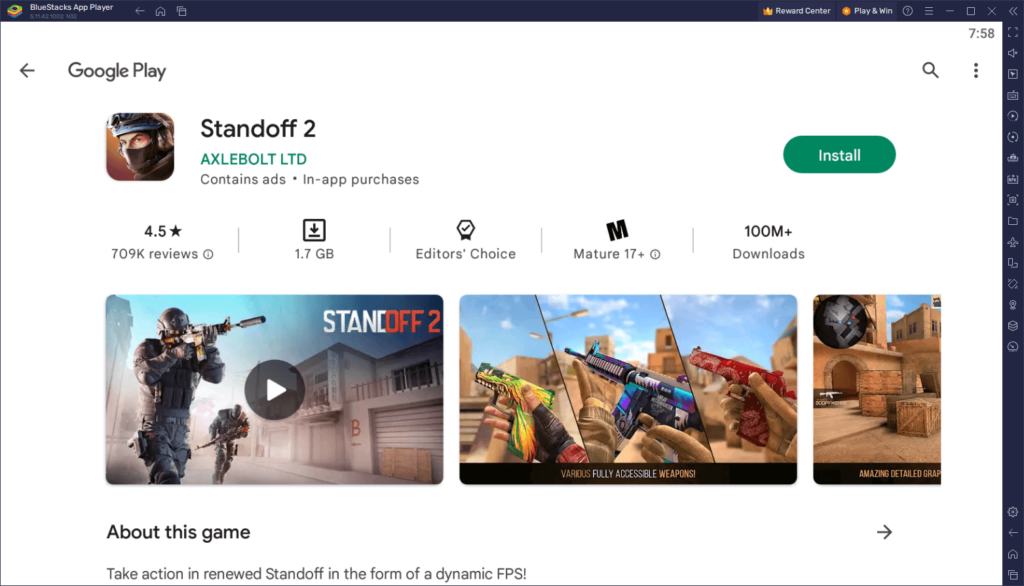Toggle fullscreen mode from the sidebar

pyautogui.click(x=1012, y=33)
